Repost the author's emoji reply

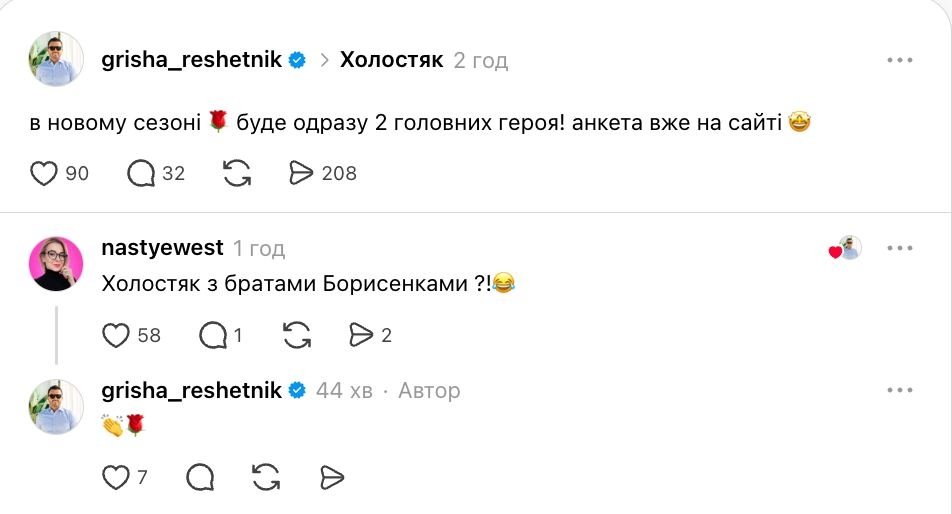266,478
